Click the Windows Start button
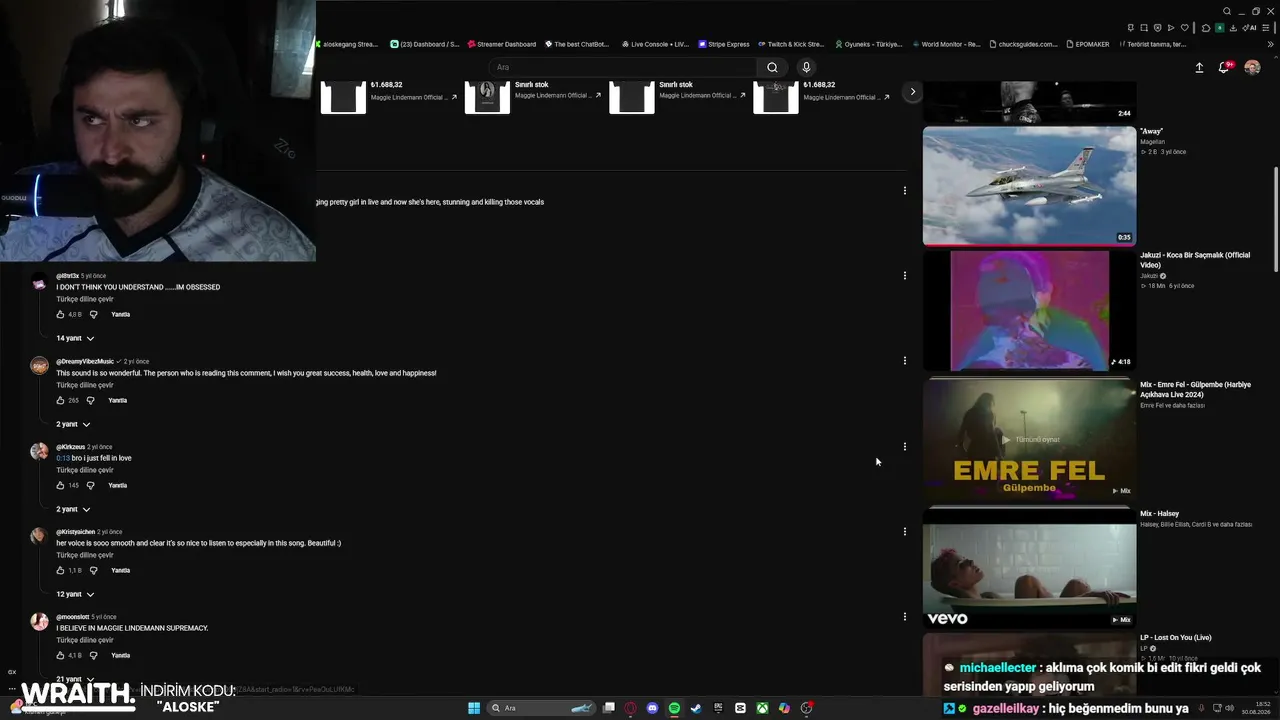1280x720 pixels. click(x=474, y=708)
